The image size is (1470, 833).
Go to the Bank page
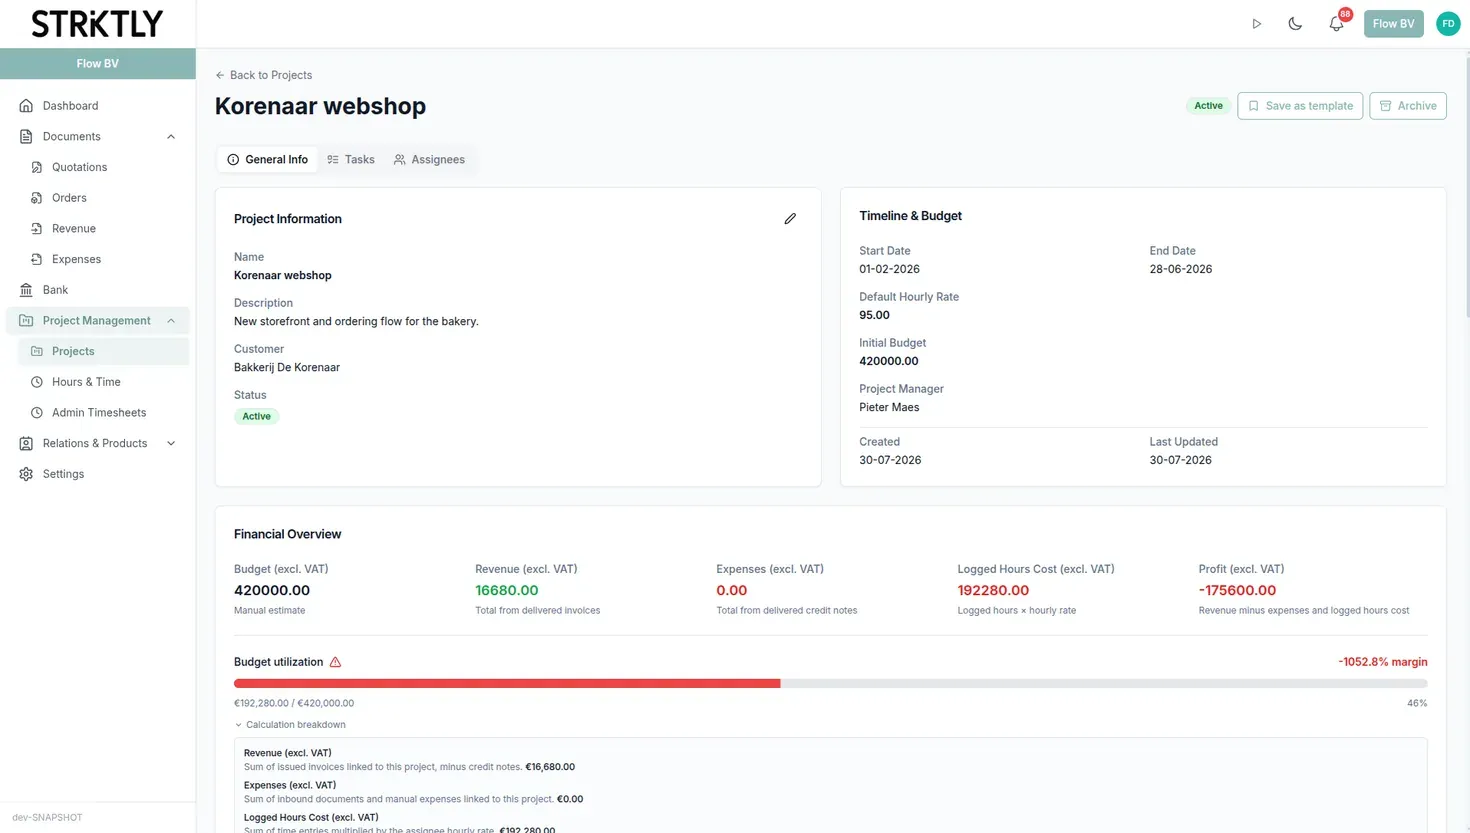[x=97, y=290]
